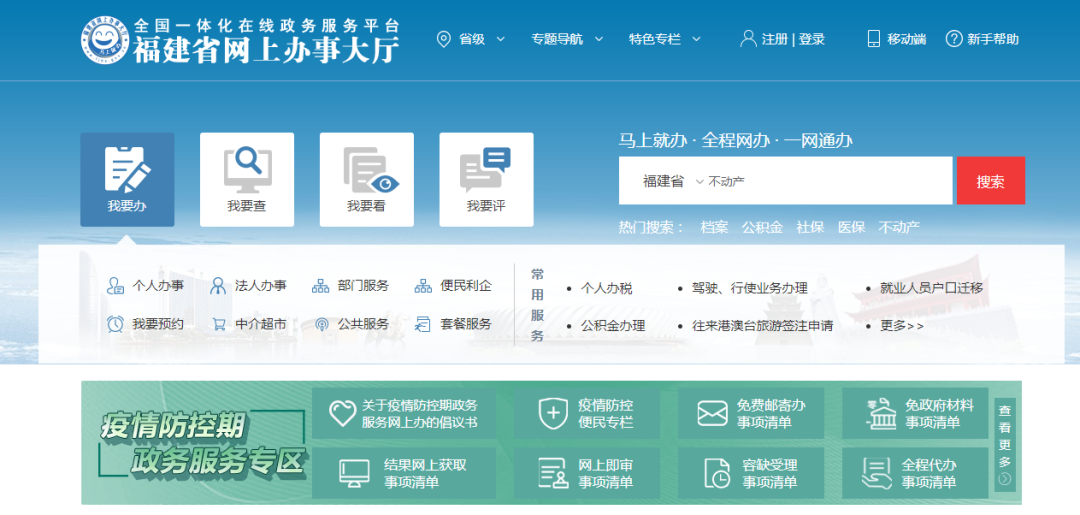Click the monitor icon for 结果网上获取

click(x=355, y=474)
